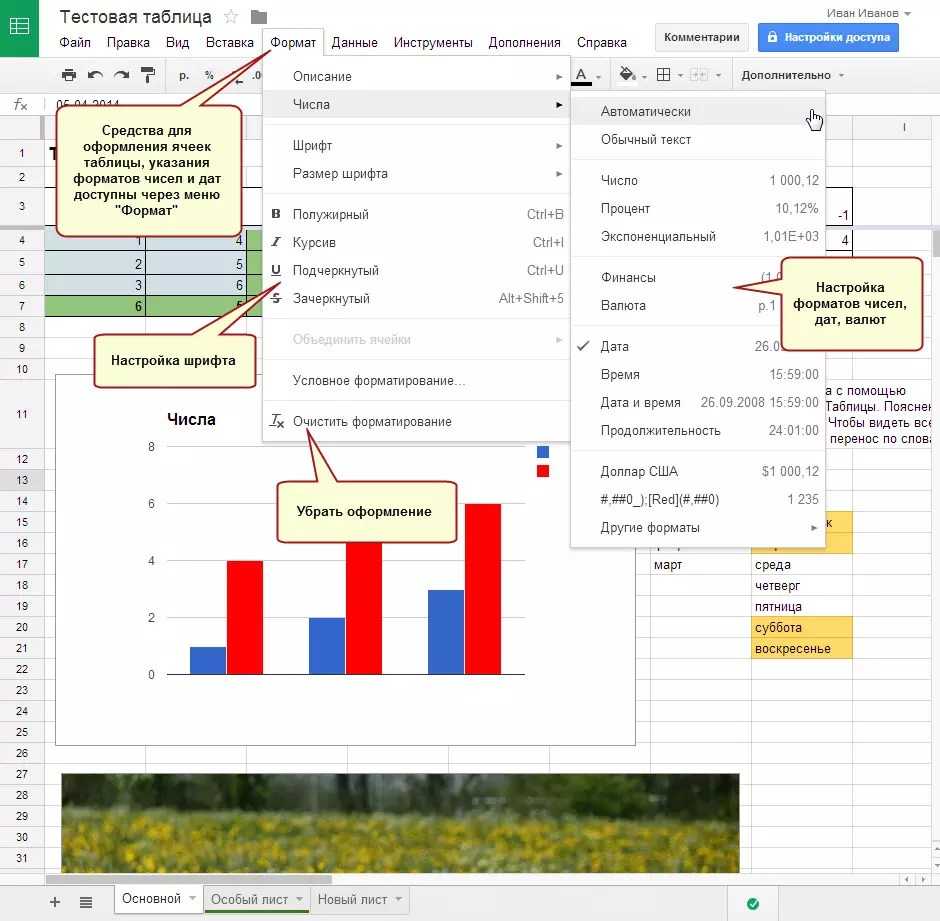Open the Дополнительно toolbar dropdown
The height and width of the screenshot is (921, 940).
tap(792, 75)
